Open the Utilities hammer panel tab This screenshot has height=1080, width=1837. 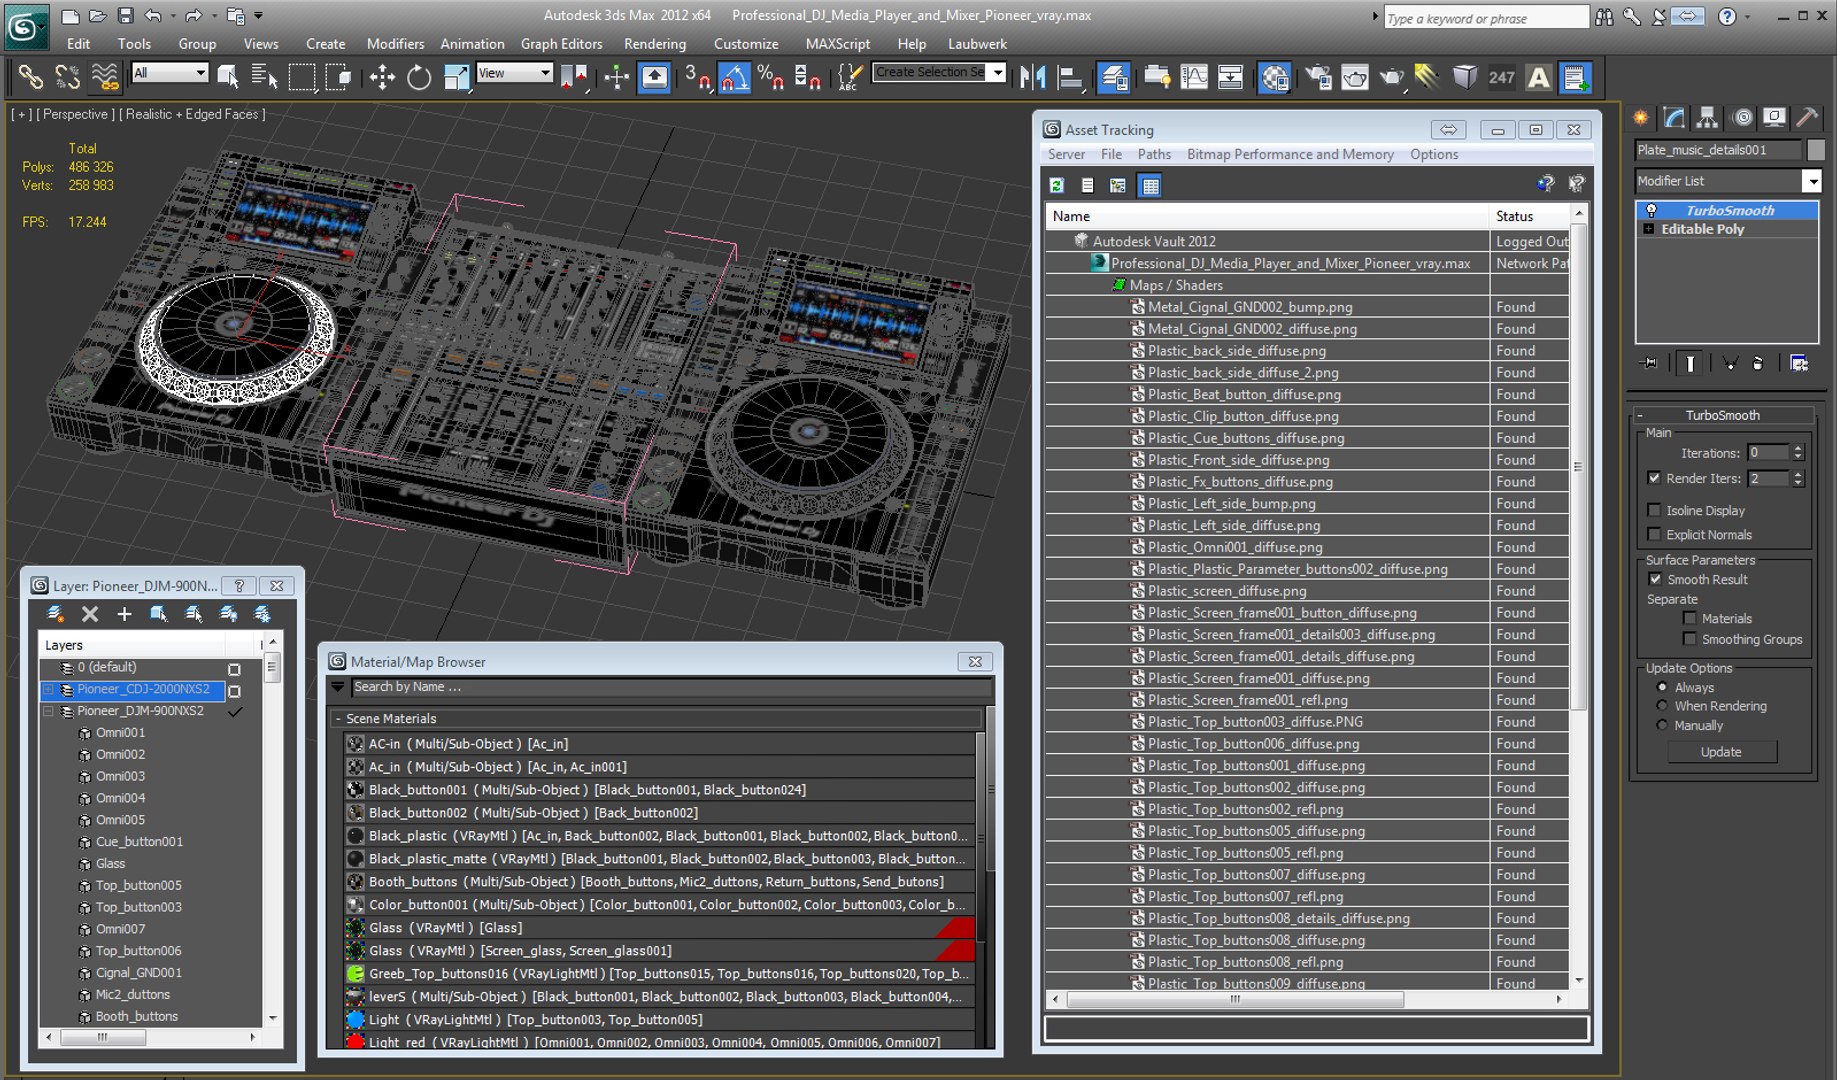click(1807, 118)
